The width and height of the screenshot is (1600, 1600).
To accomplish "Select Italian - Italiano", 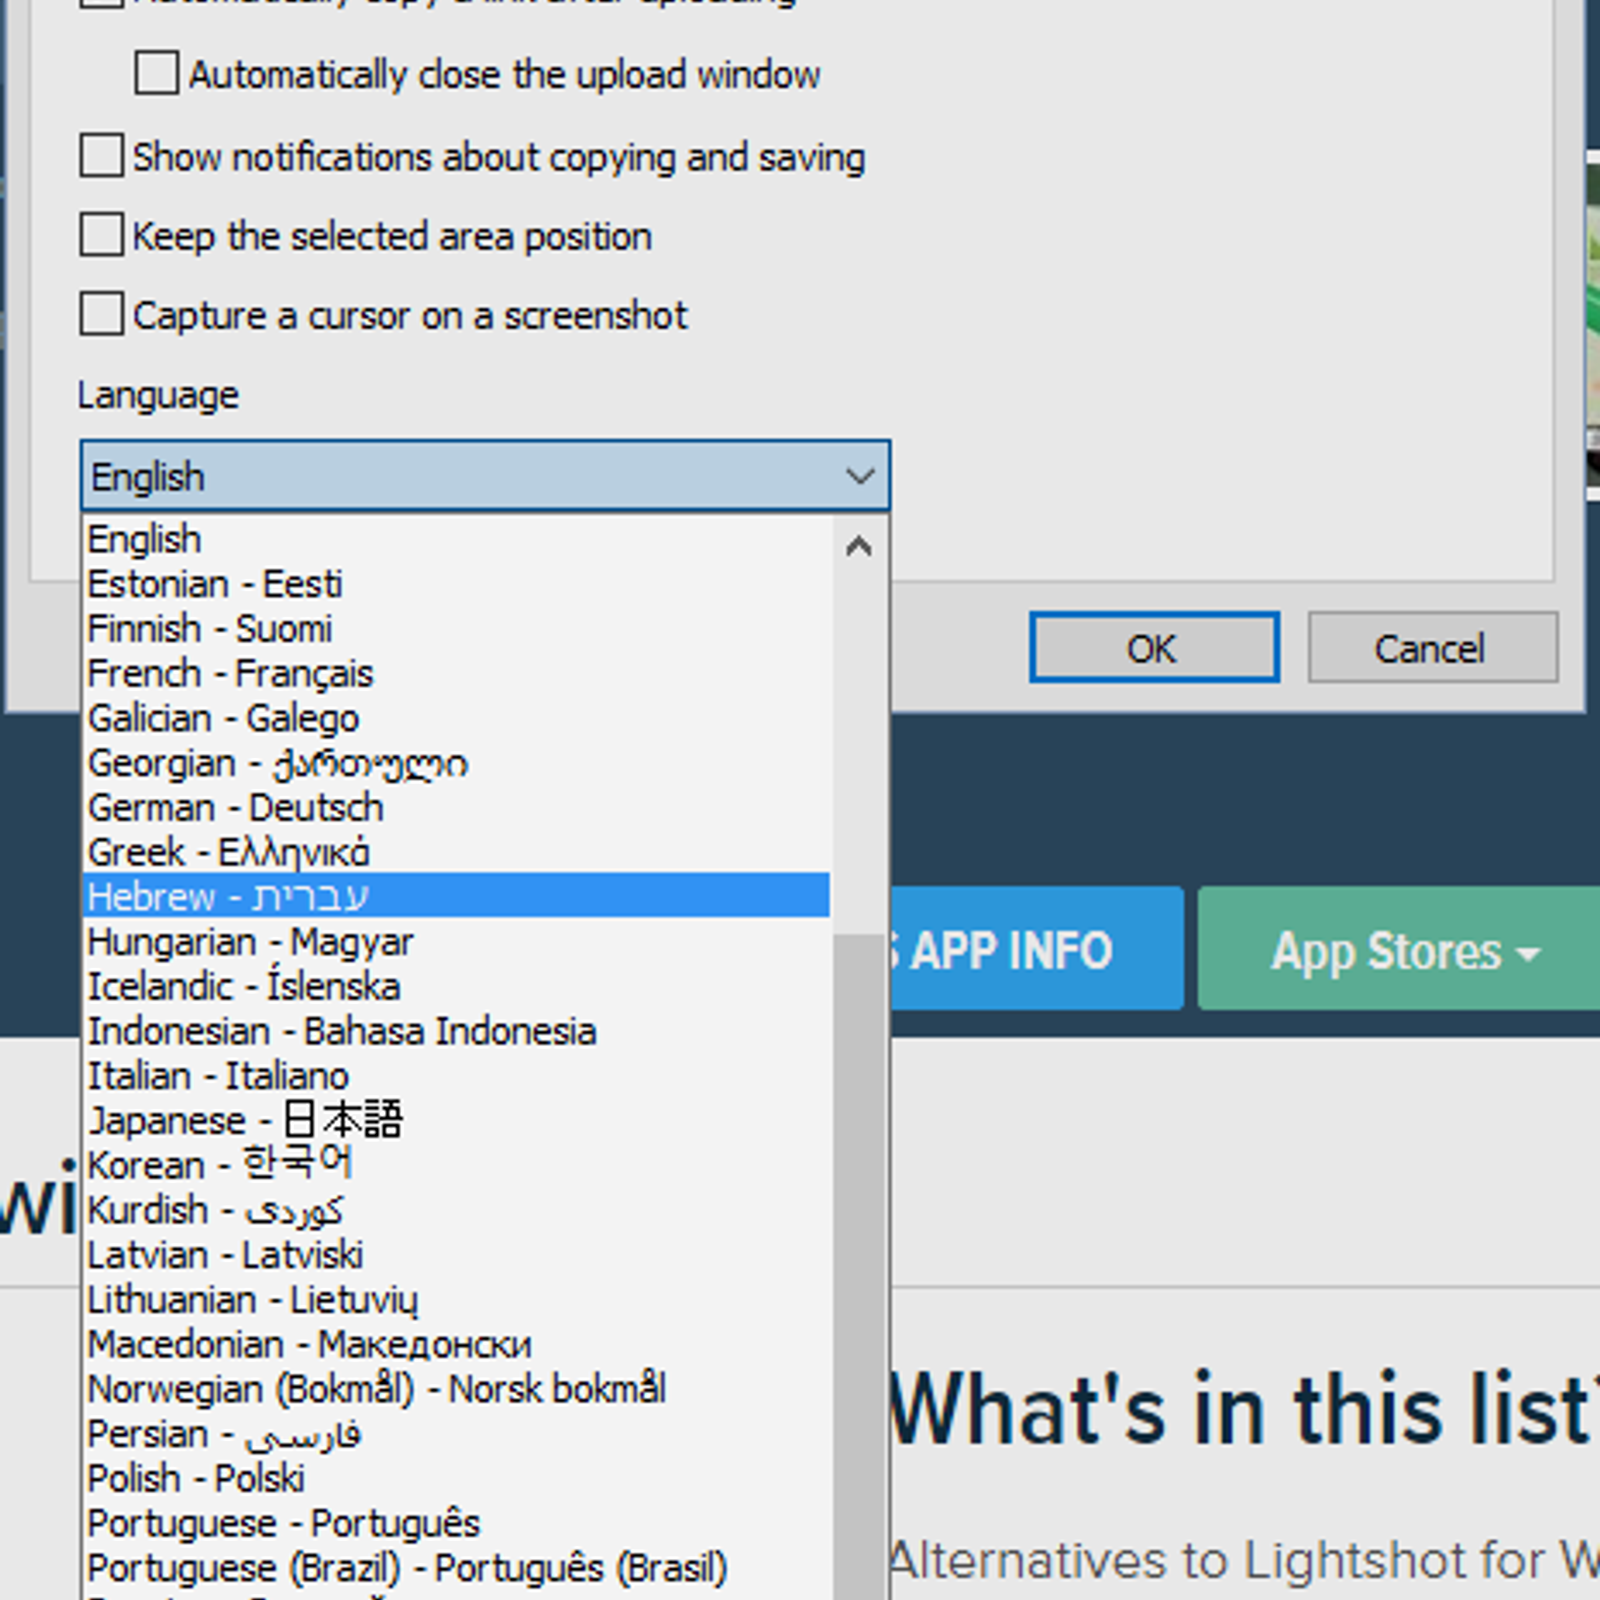I will point(456,1076).
